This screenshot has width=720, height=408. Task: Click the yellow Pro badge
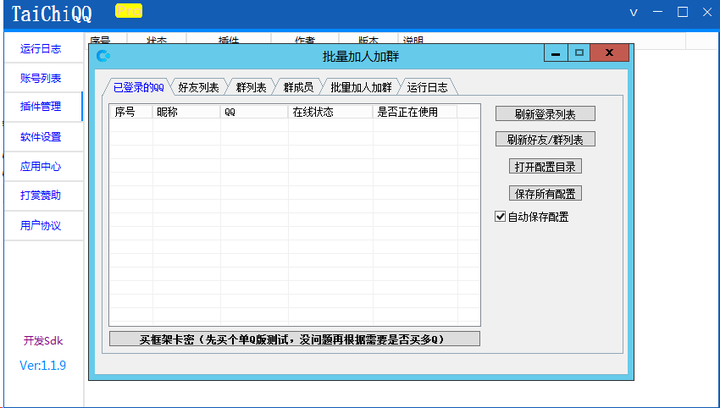129,11
